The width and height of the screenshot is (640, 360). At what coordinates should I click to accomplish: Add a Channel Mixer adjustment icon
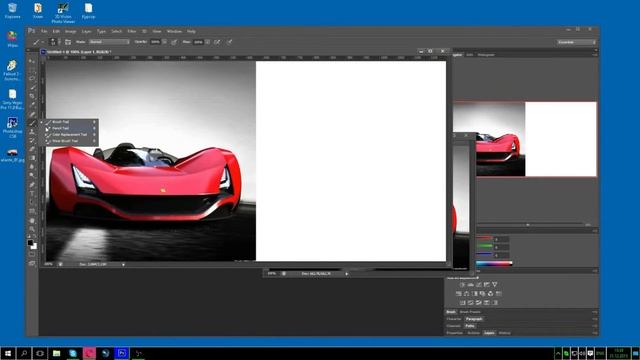[490, 293]
